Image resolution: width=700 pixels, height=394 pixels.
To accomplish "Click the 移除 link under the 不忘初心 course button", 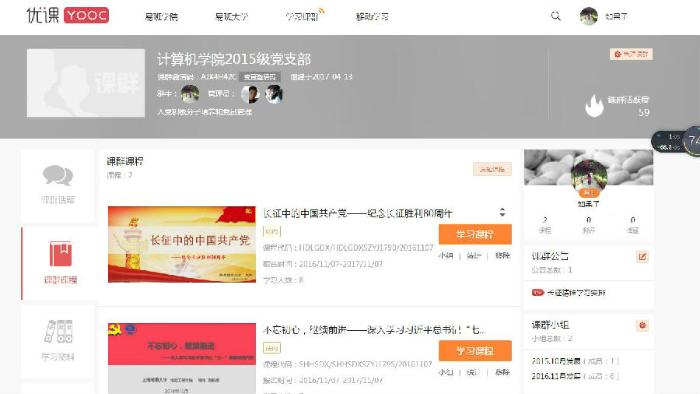I will click(x=502, y=372).
